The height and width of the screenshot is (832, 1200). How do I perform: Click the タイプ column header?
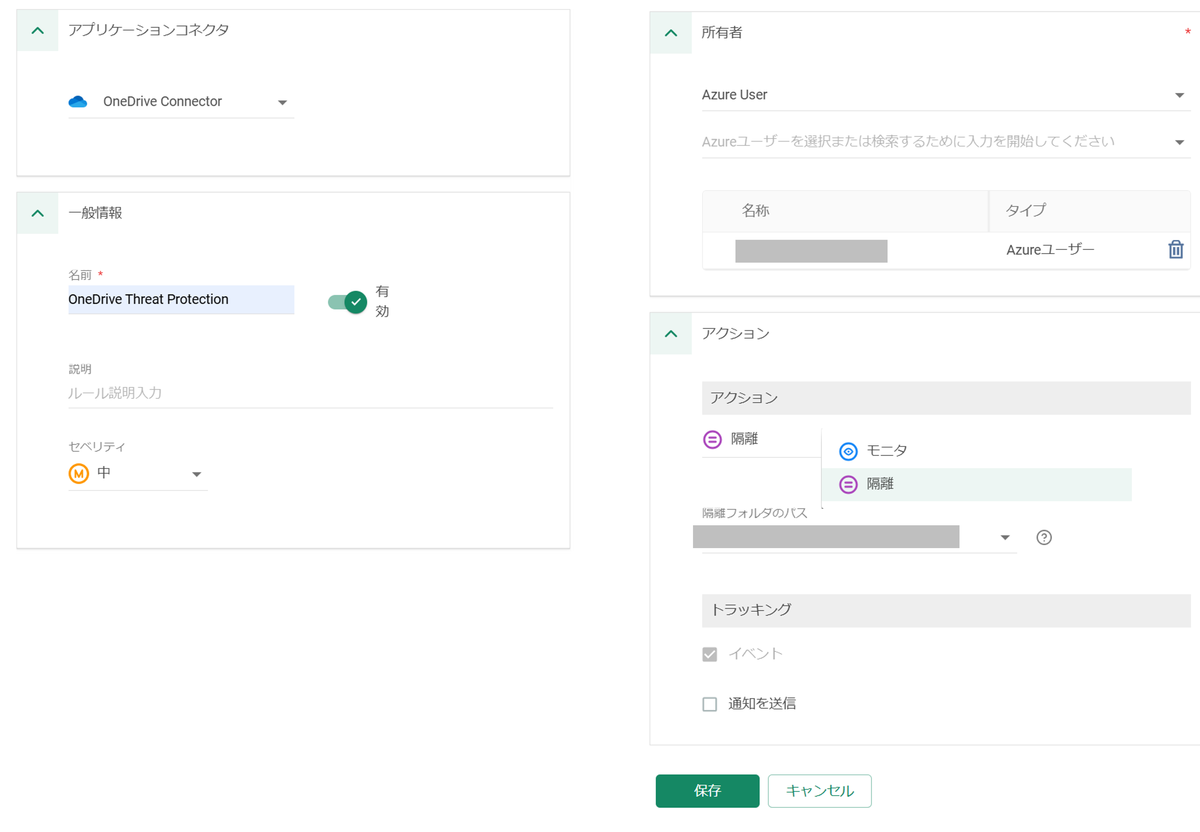[x=1089, y=211]
